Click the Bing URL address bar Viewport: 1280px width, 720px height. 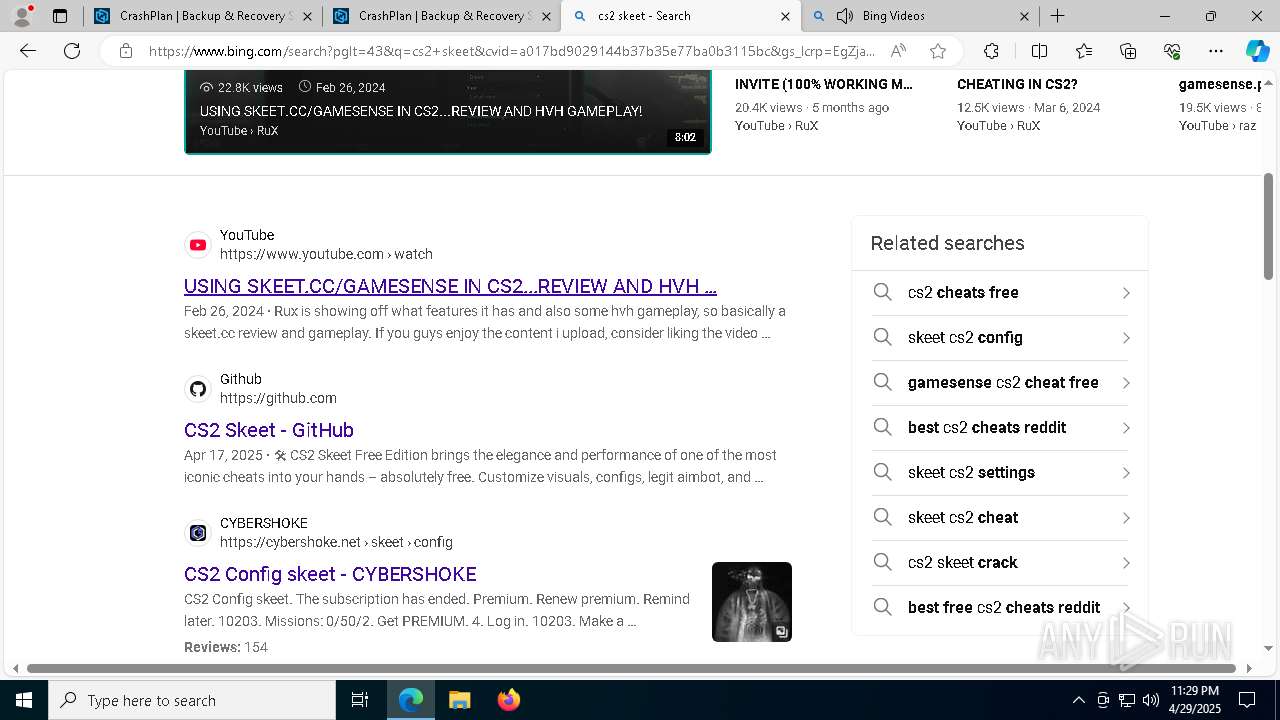click(x=511, y=51)
